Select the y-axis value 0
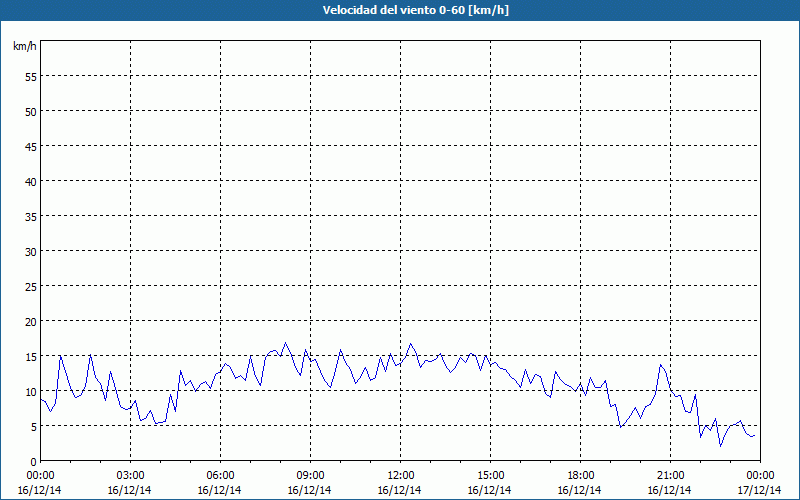Viewport: 800px width, 500px height. tap(34, 462)
